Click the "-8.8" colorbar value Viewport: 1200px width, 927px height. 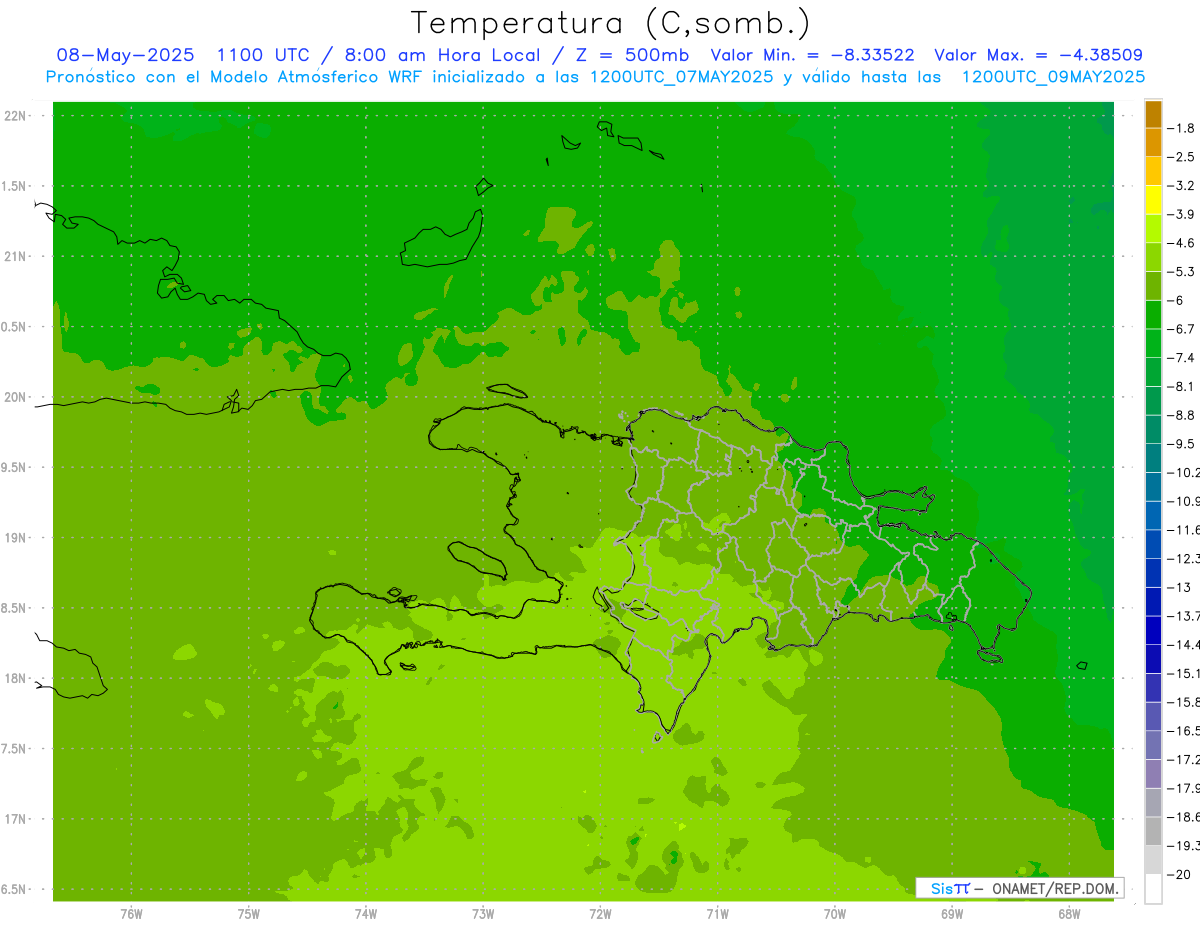tap(1181, 415)
